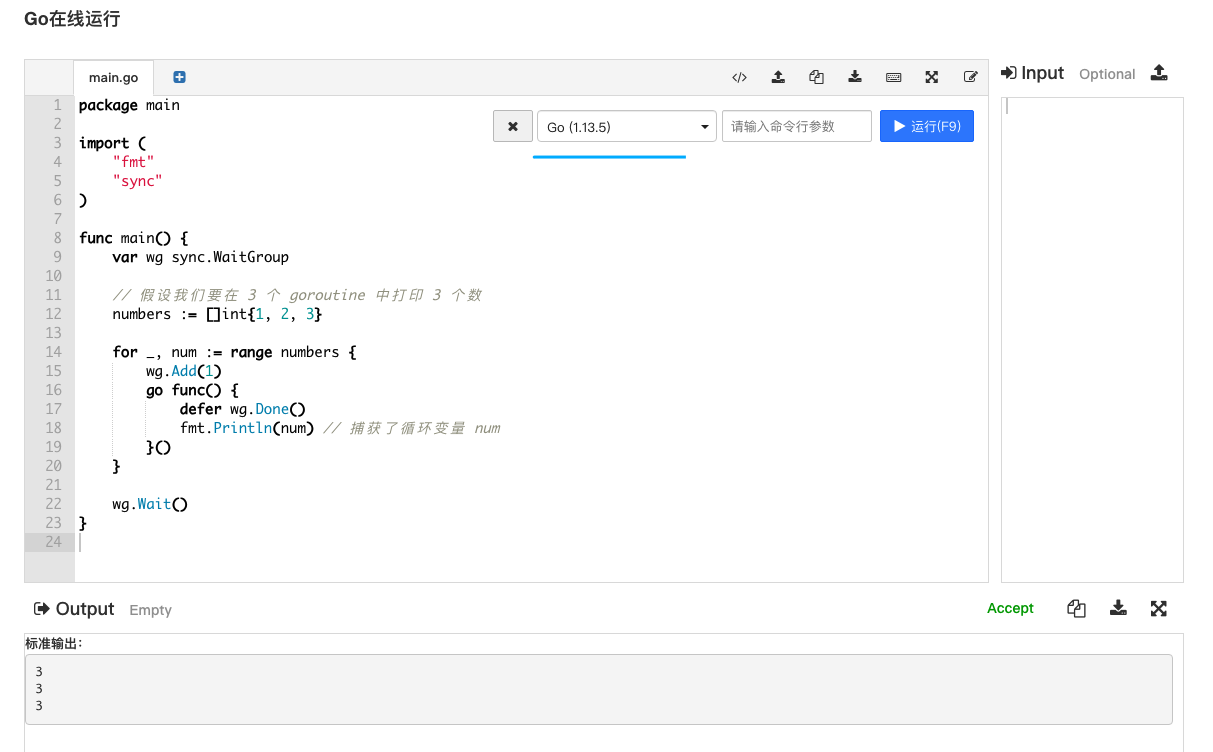
Task: Copy the output with the Output copy icon
Action: tap(1076, 608)
